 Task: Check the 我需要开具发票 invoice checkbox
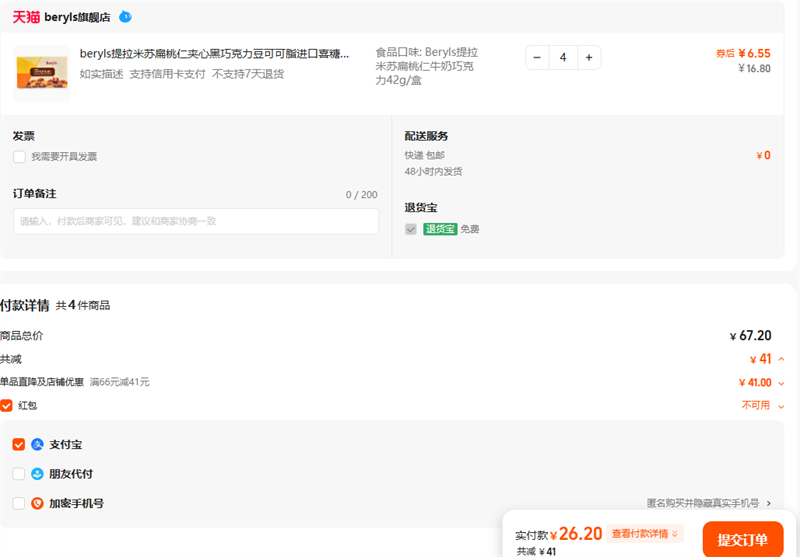[19, 157]
